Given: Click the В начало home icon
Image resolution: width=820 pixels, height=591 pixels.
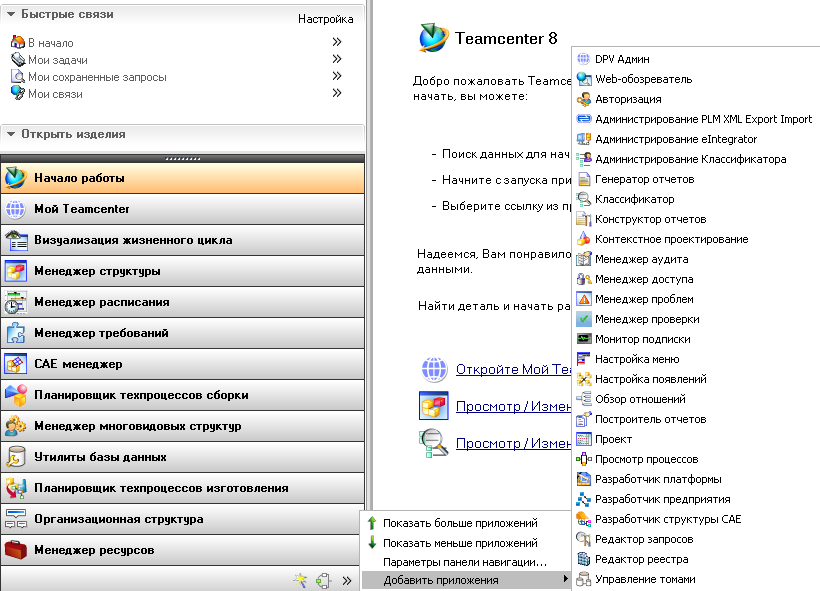Looking at the screenshot, I should [18, 42].
